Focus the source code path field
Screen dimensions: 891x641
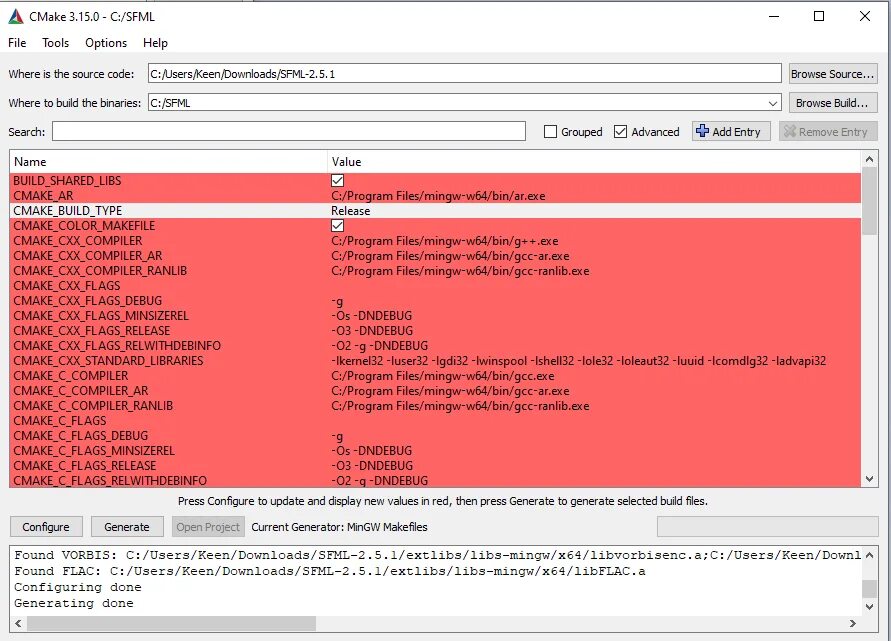[x=464, y=74]
